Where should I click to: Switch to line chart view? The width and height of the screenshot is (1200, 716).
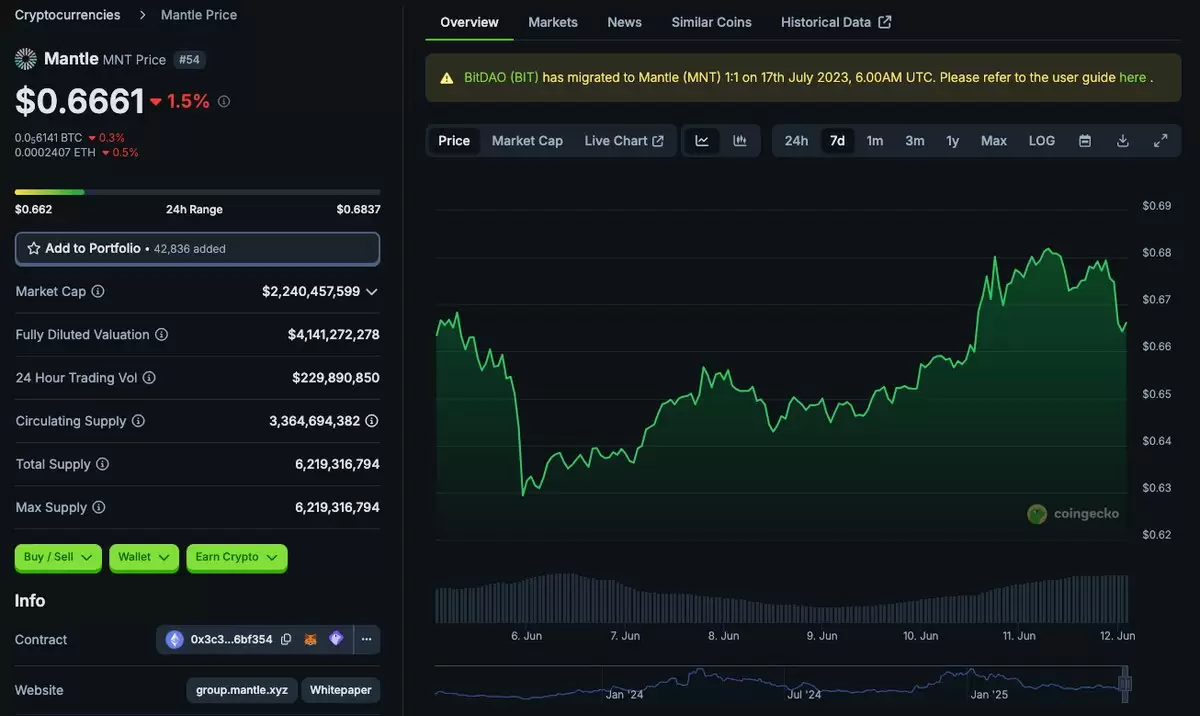[x=702, y=141]
